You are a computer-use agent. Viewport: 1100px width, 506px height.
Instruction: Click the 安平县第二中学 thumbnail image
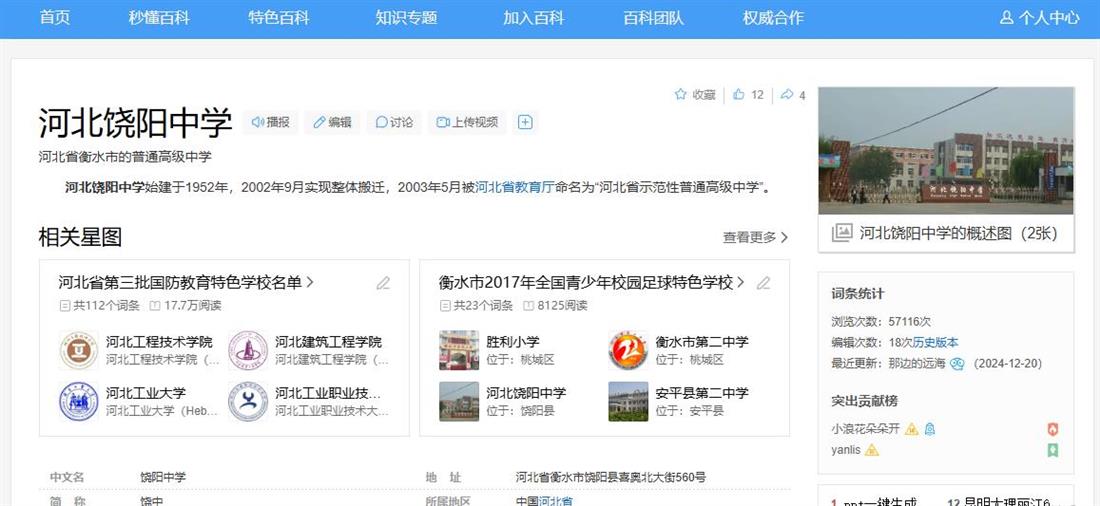pos(628,401)
